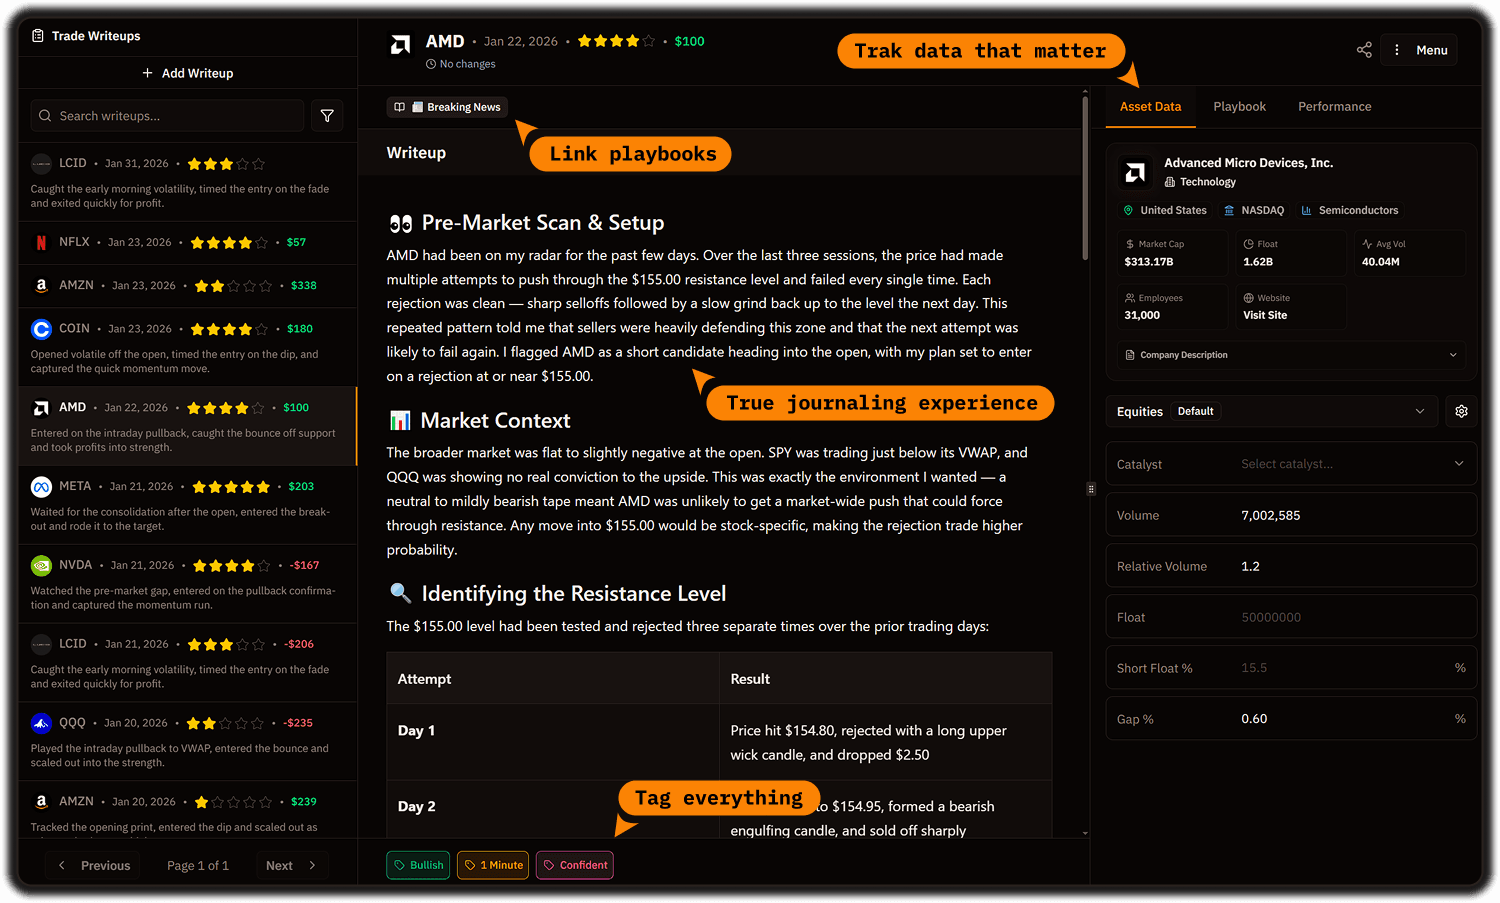Switch to the Playbook tab
The width and height of the screenshot is (1500, 903).
[1239, 106]
